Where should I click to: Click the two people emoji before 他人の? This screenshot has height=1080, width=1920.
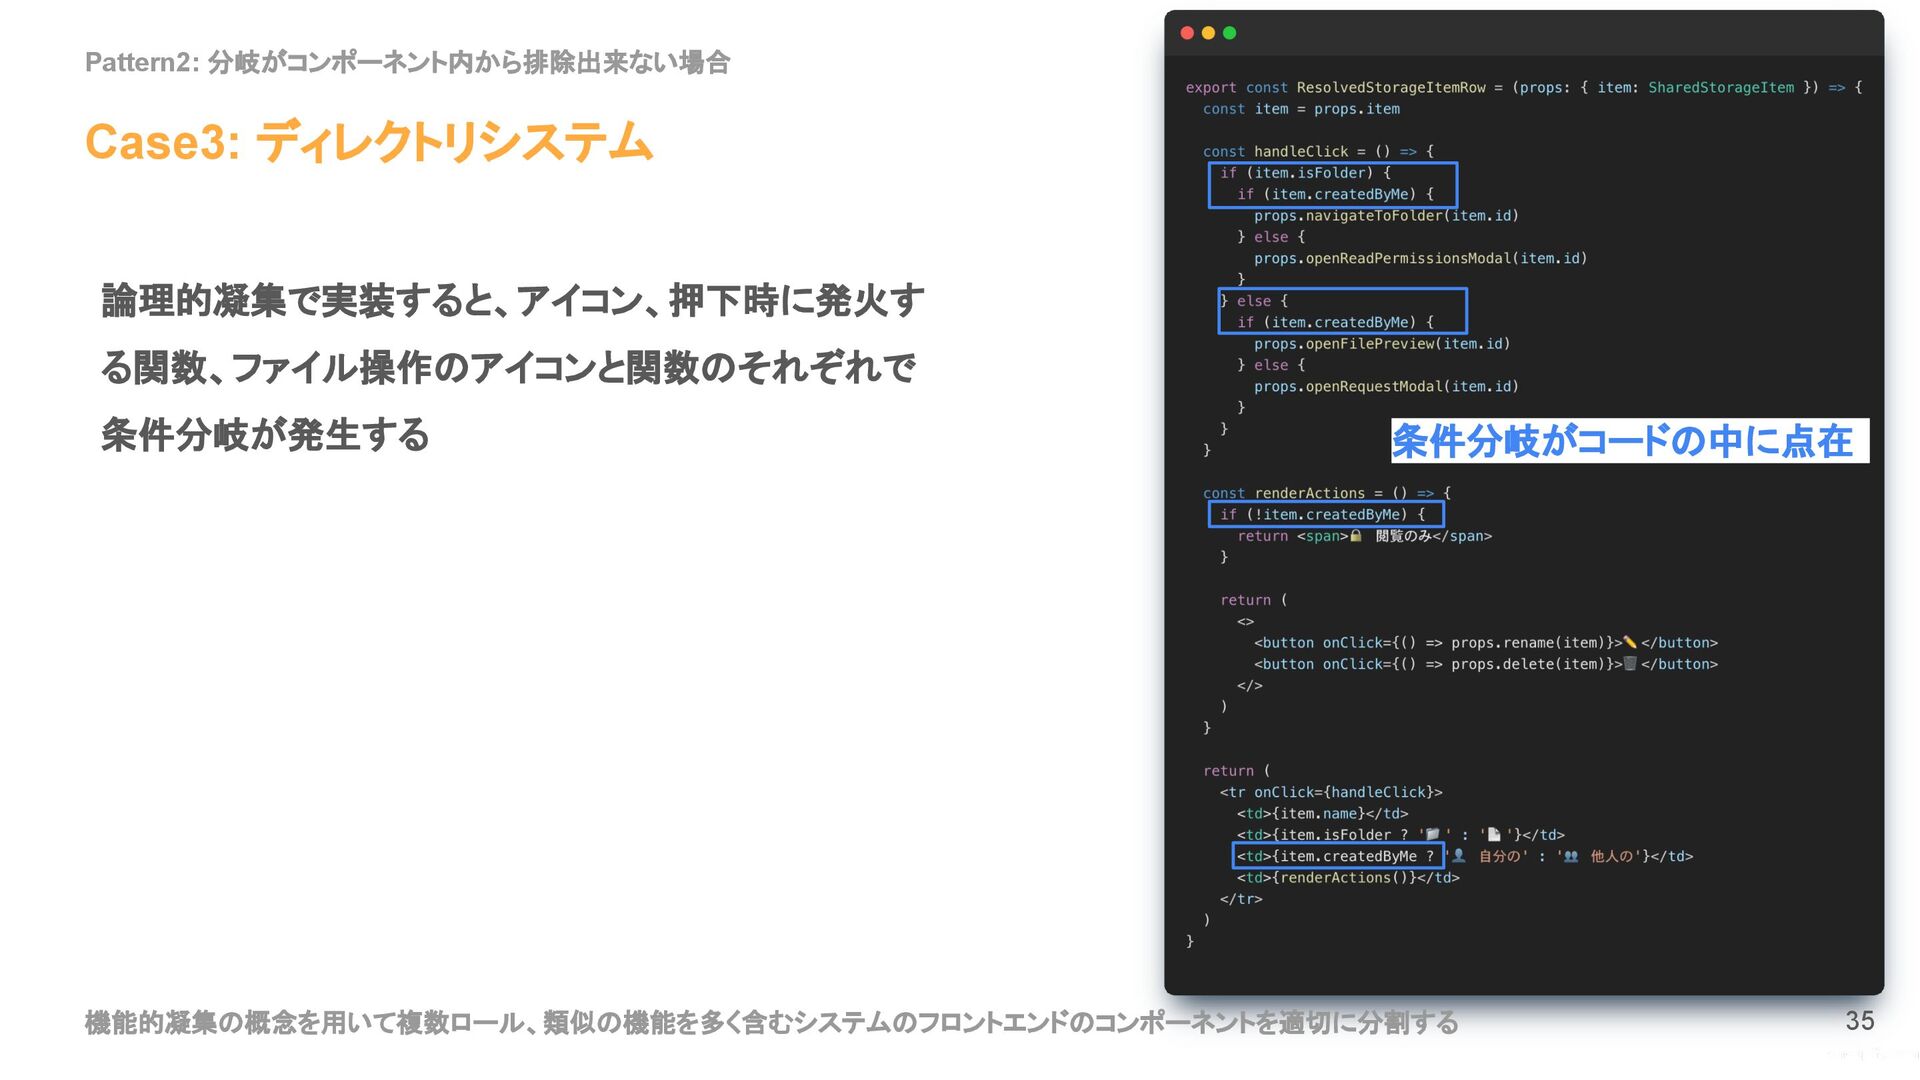coord(1571,856)
